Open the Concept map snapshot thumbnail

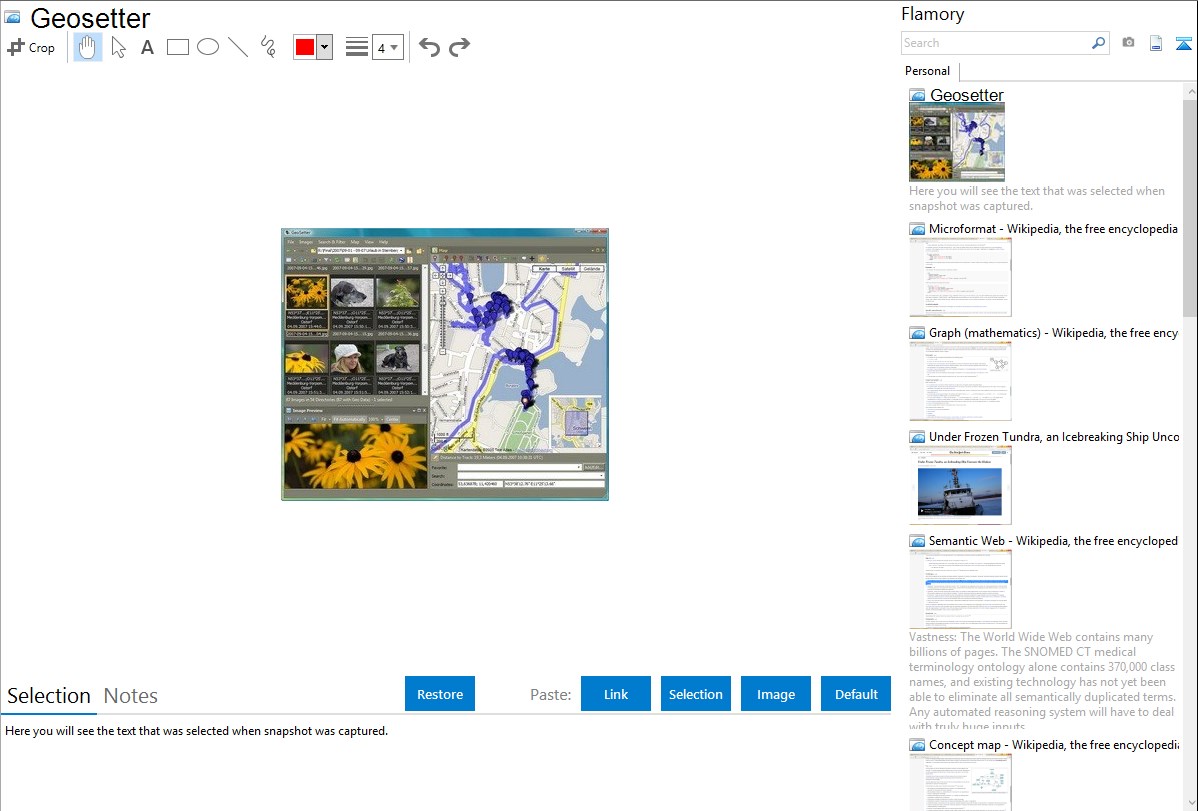tap(960, 782)
